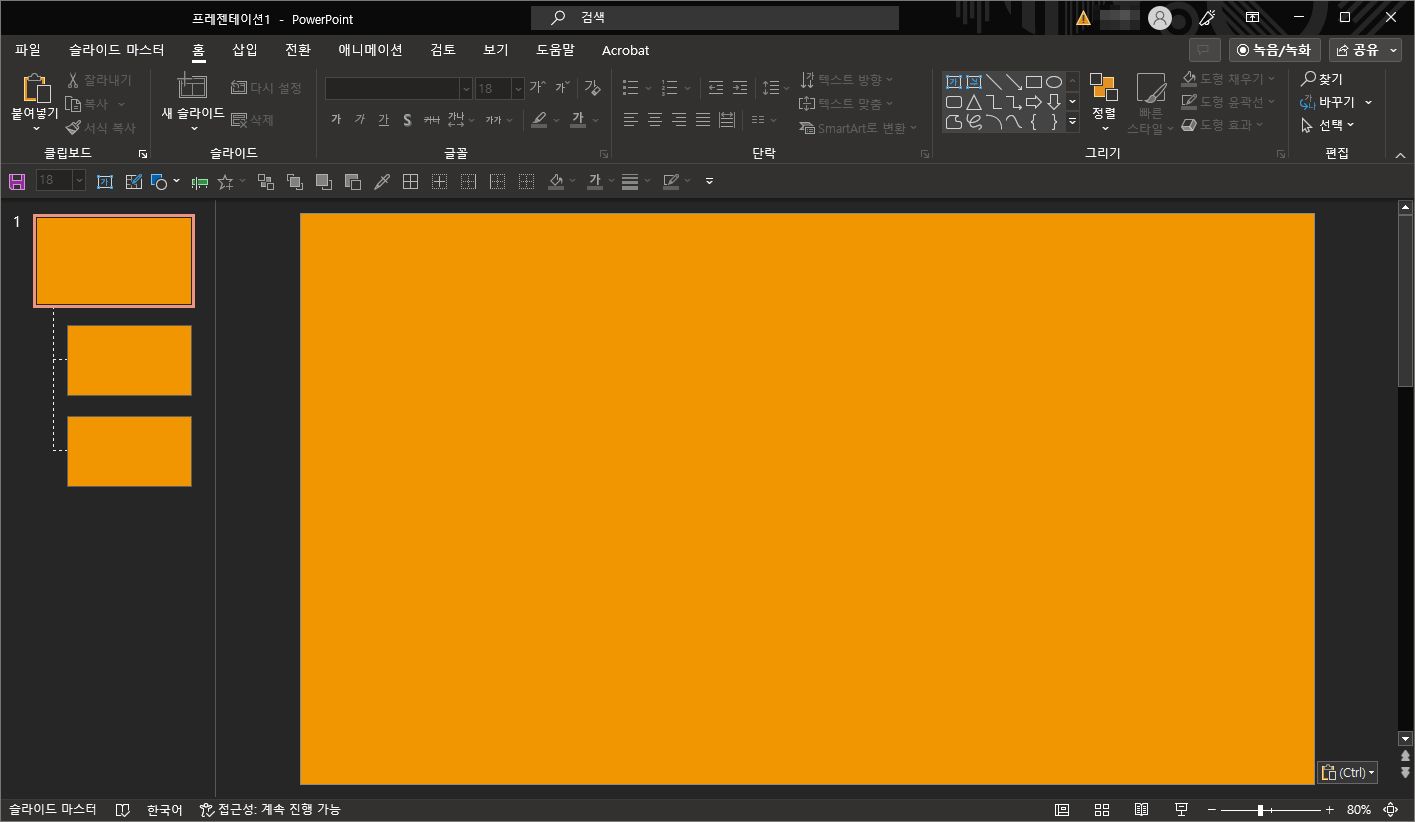Open the font color dropdown arrow in ribbon

[x=596, y=120]
